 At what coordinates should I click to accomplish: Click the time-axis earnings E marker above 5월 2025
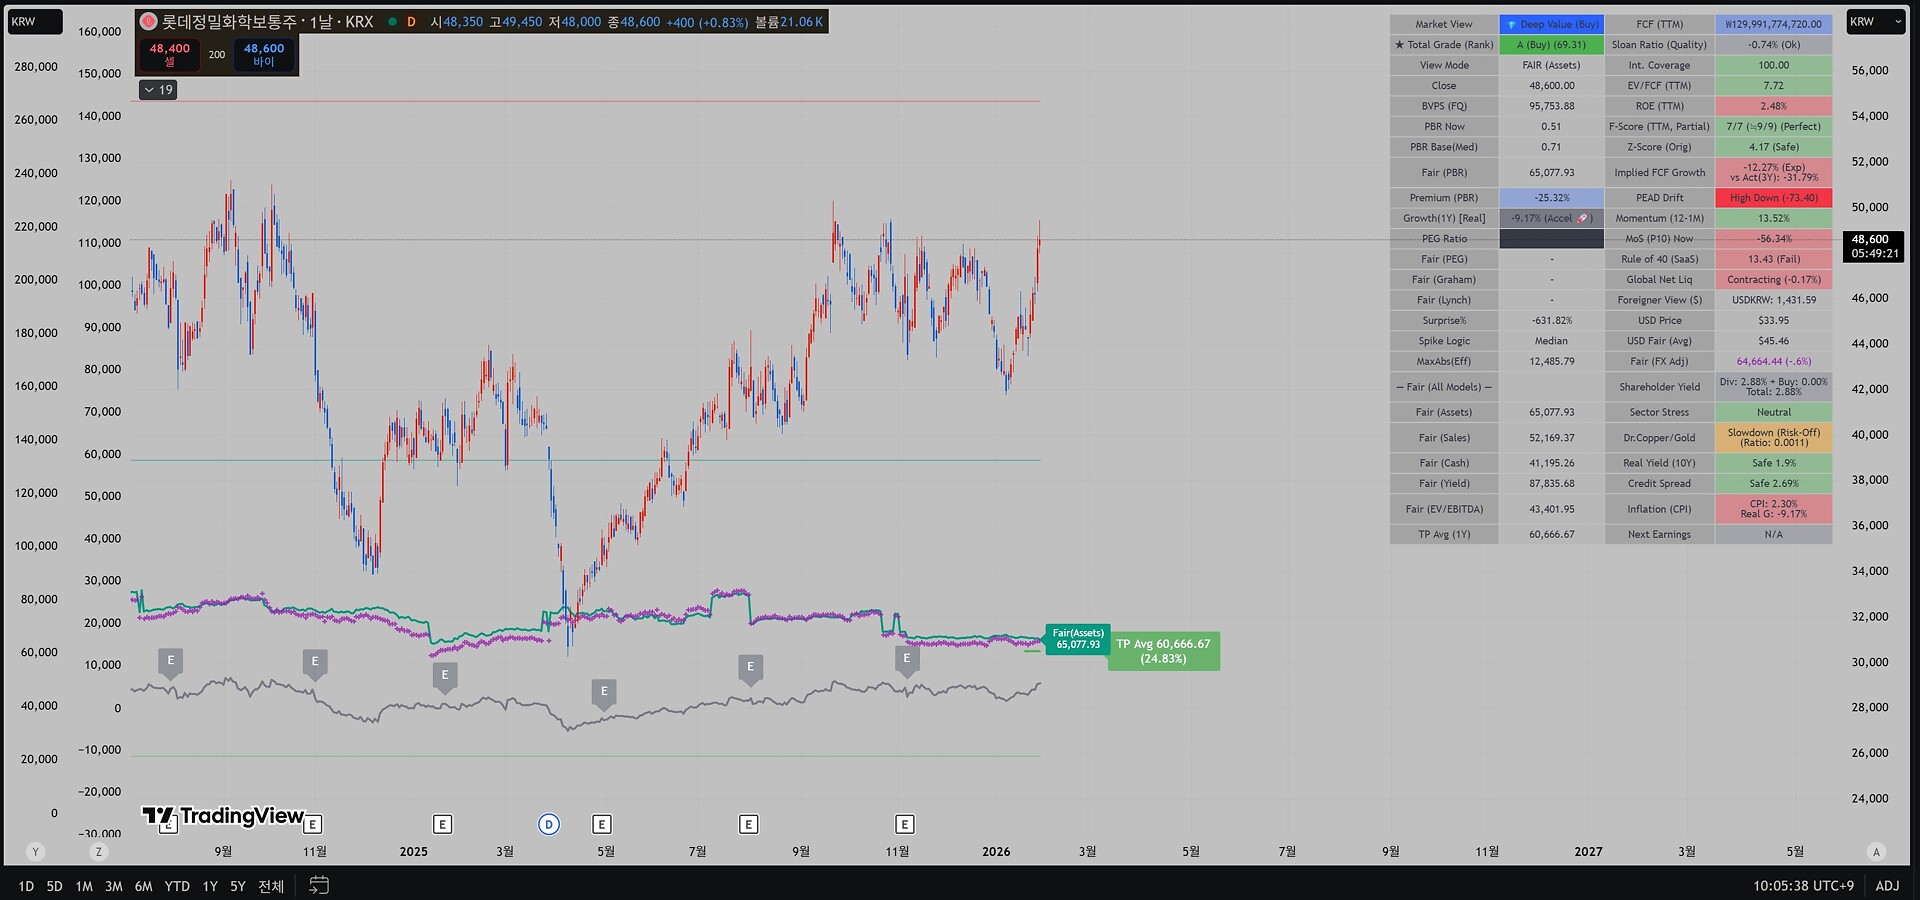(601, 824)
